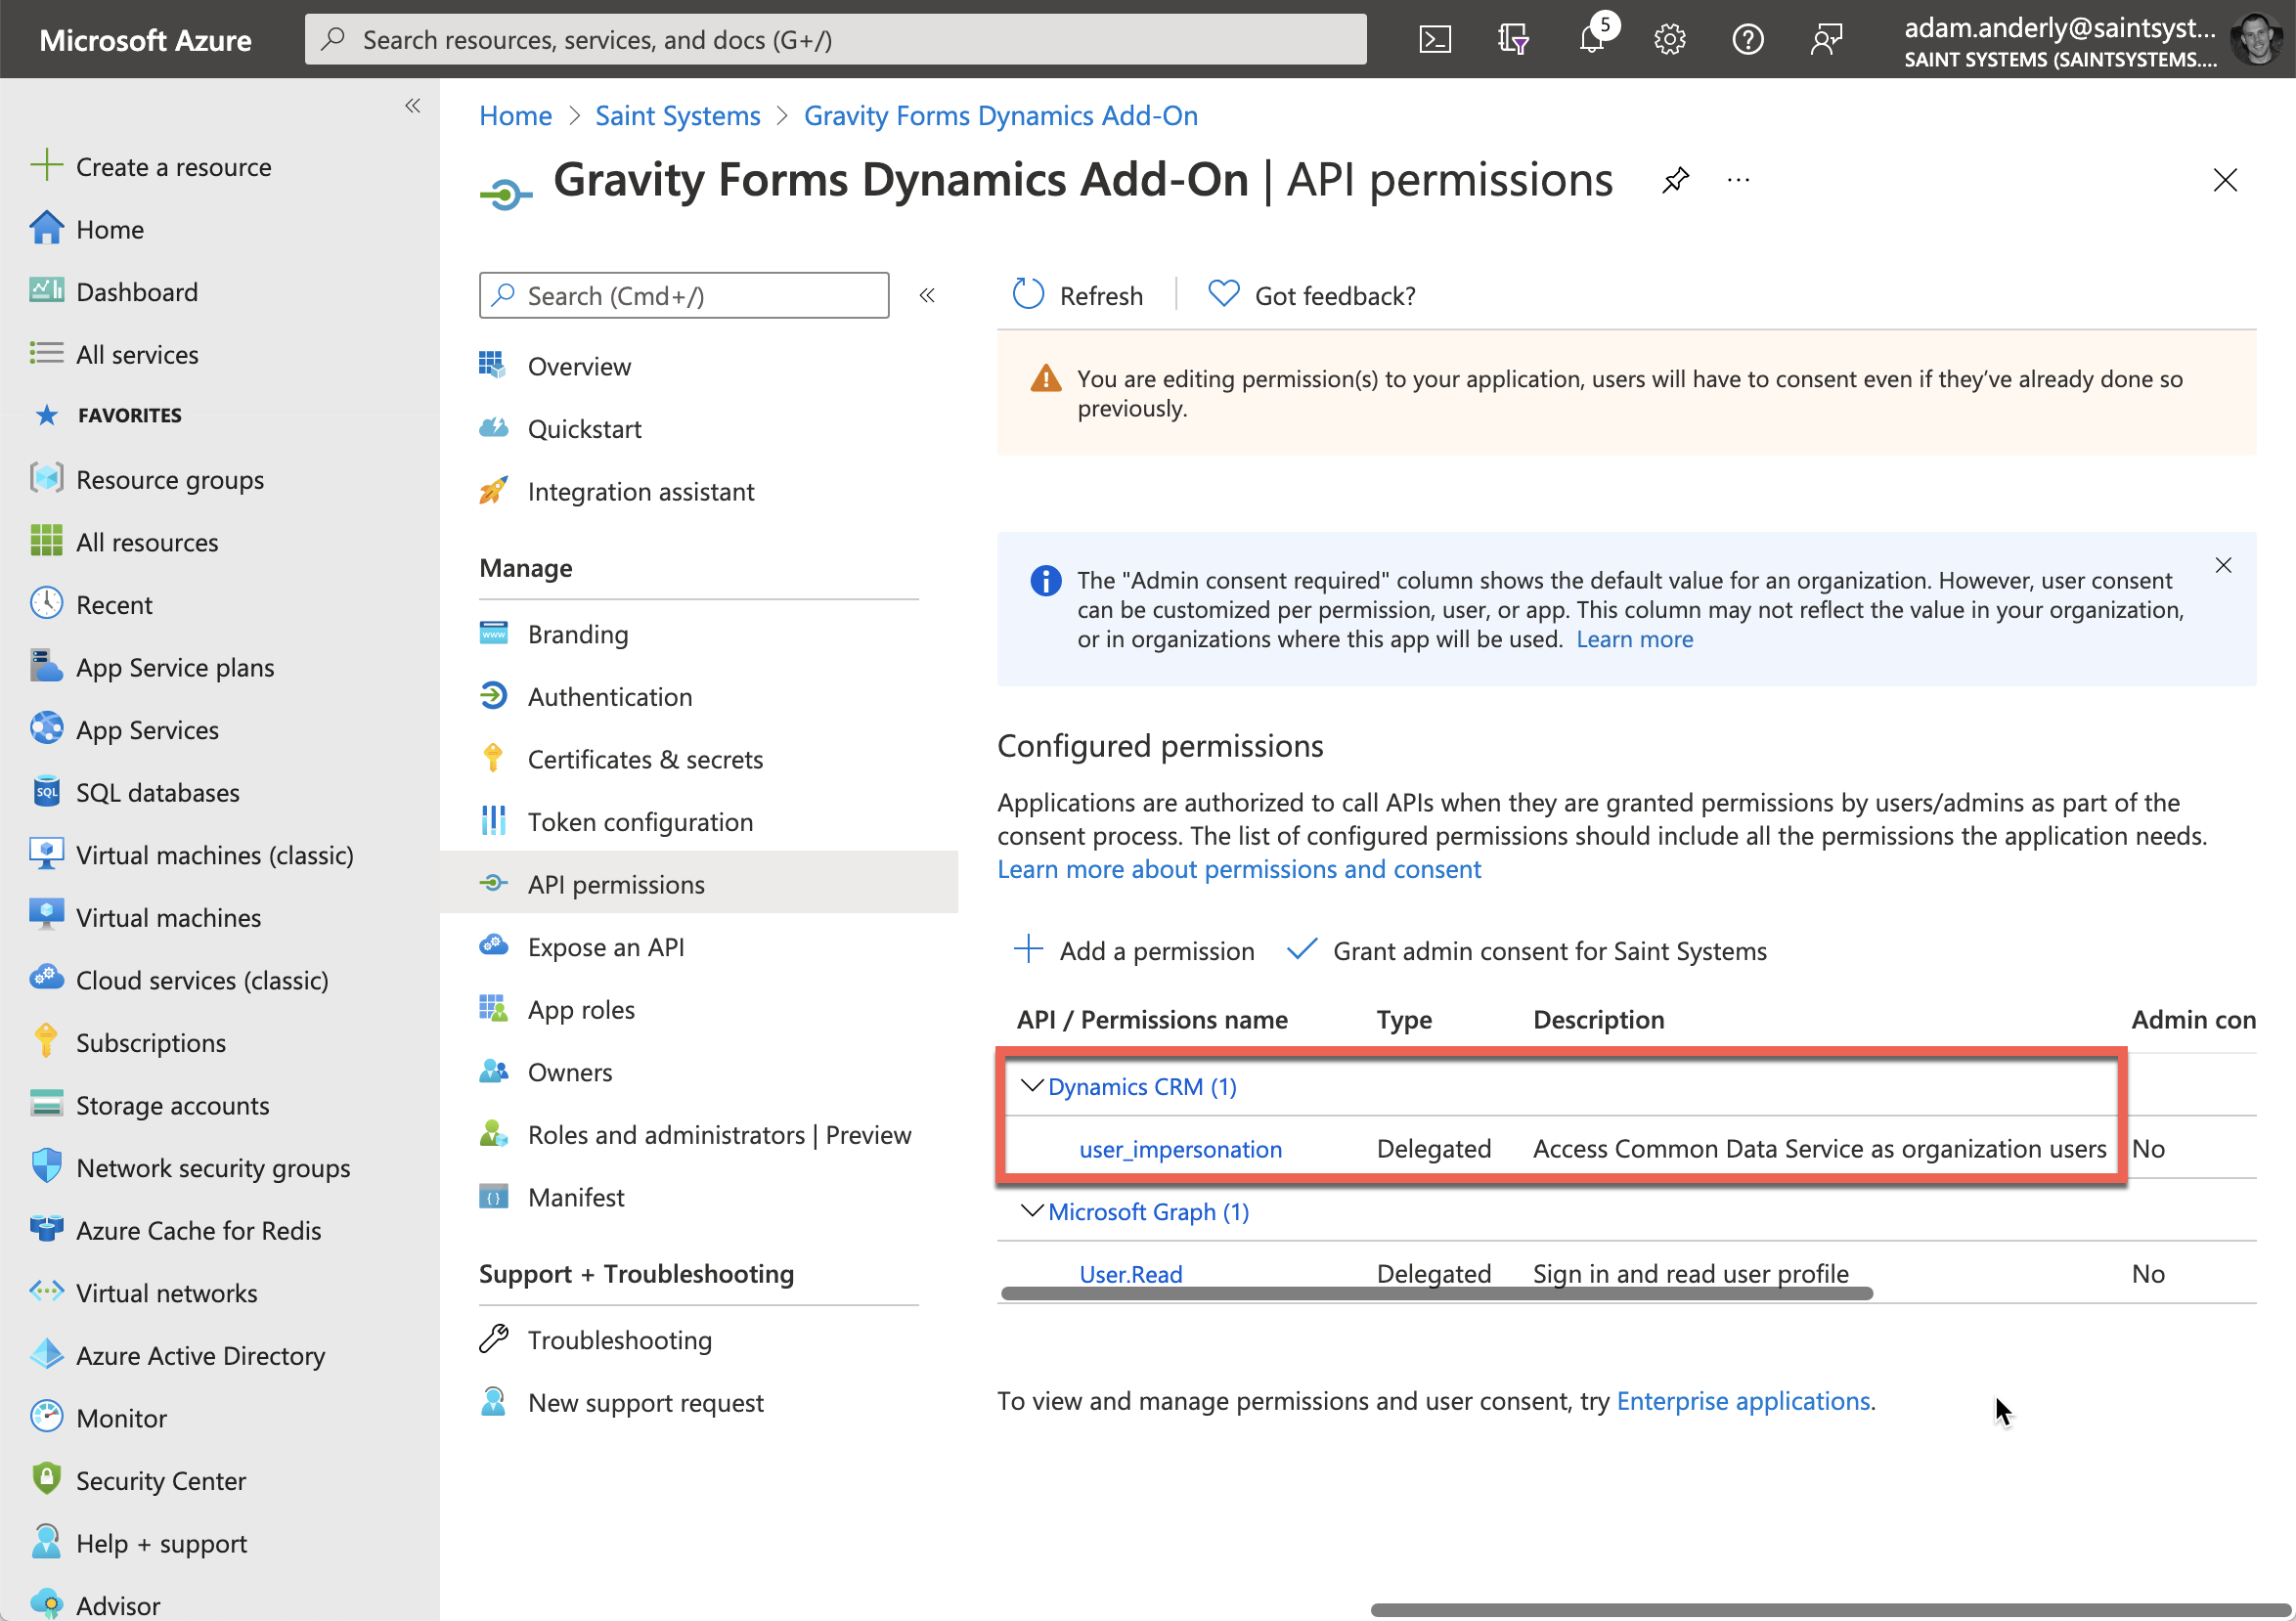Viewport: 2296px width, 1621px height.
Task: Click the Certificates & secrets key icon
Action: [x=493, y=759]
